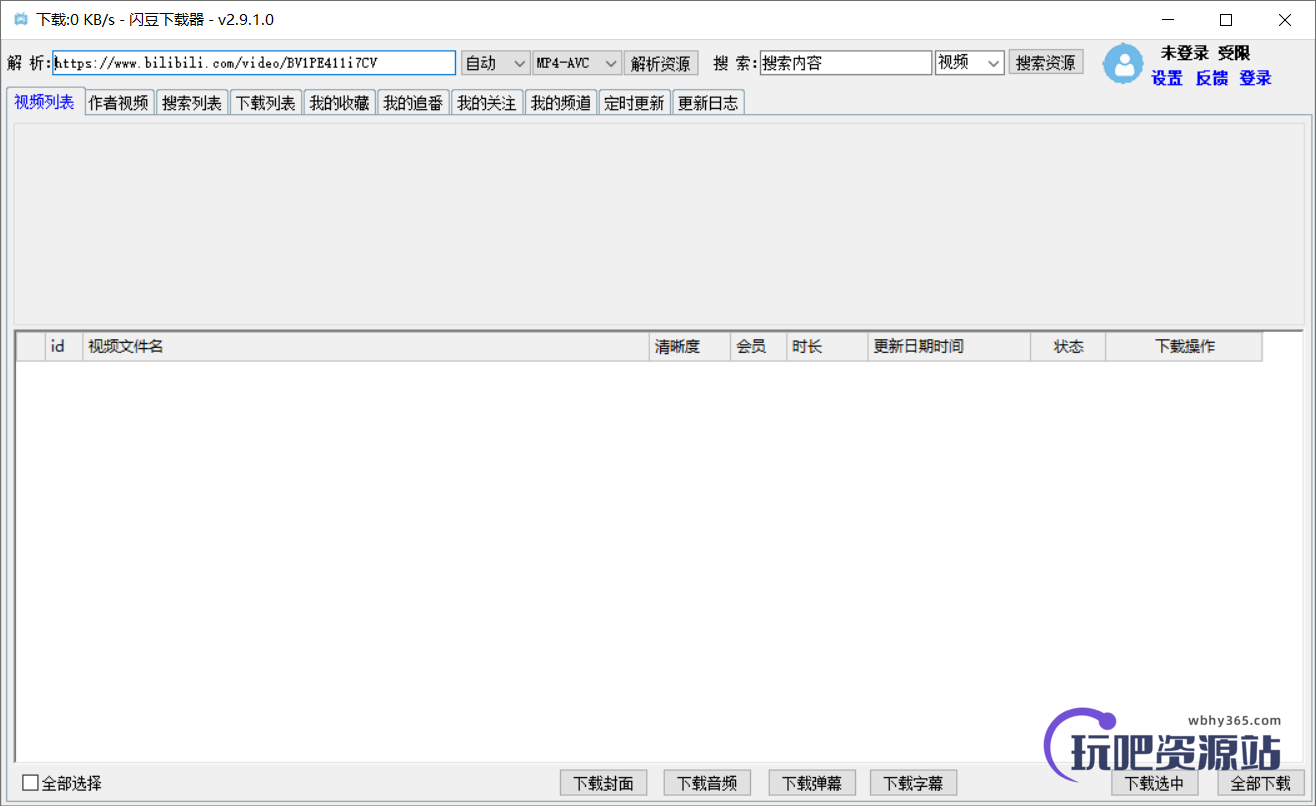The height and width of the screenshot is (806, 1316).
Task: Open the 反馈 link
Action: point(1212,78)
